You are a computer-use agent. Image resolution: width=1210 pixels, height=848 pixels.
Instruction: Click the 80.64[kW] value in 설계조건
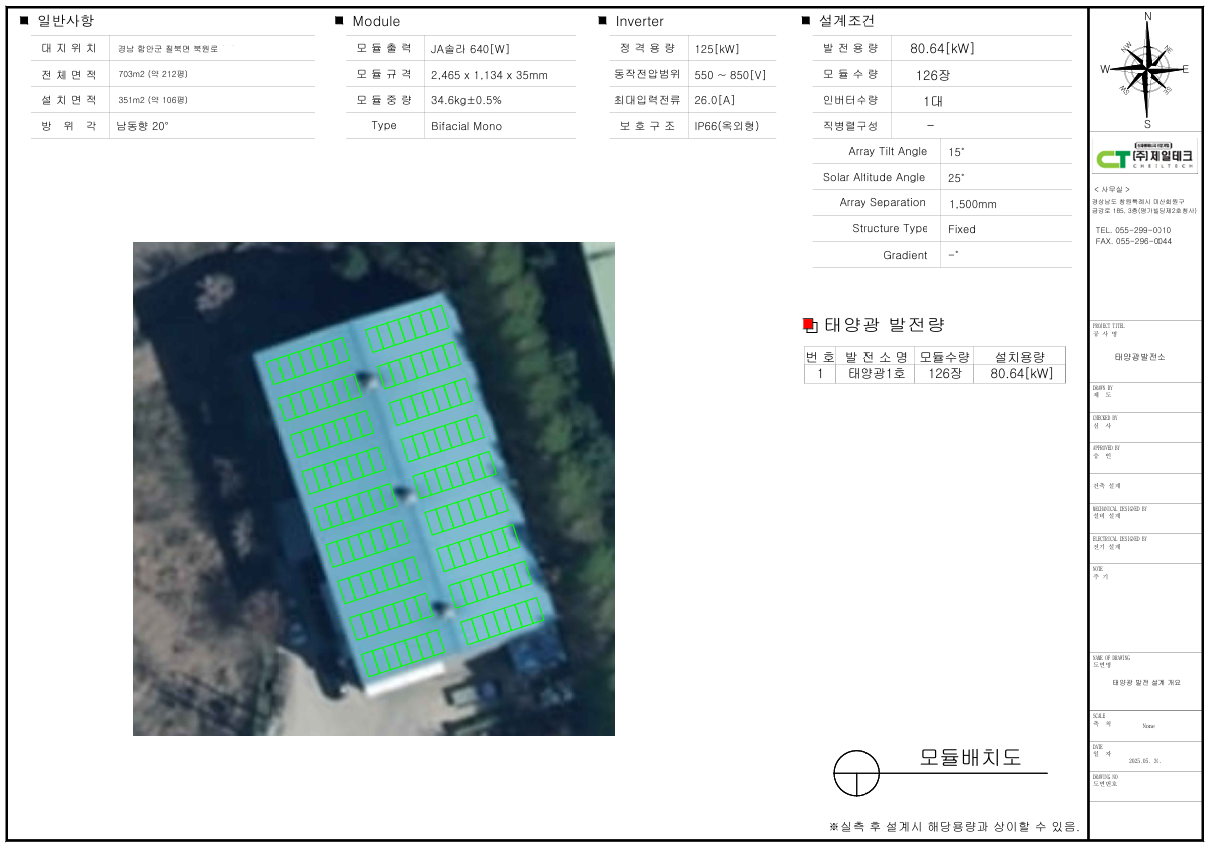click(941, 48)
